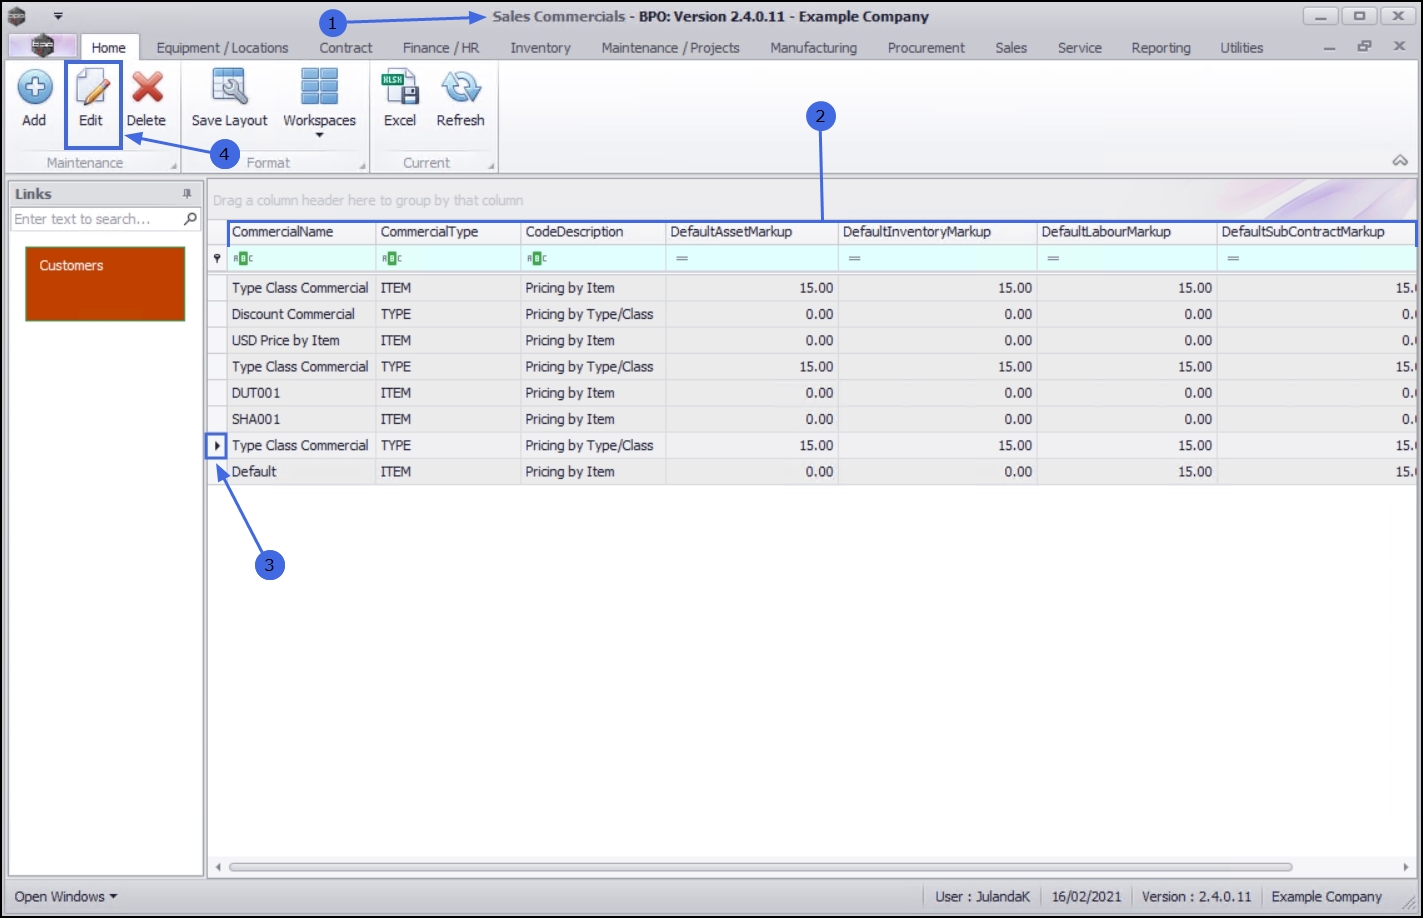Click the Save Layout icon
1423x918 pixels.
tap(229, 87)
